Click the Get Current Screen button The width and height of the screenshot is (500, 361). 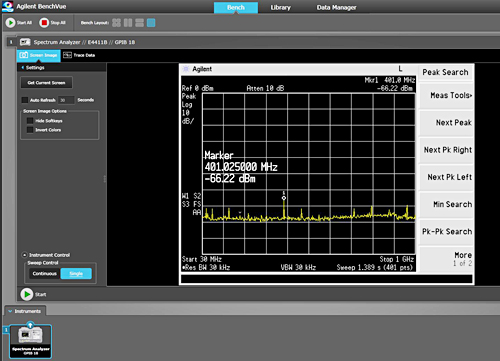tap(46, 83)
